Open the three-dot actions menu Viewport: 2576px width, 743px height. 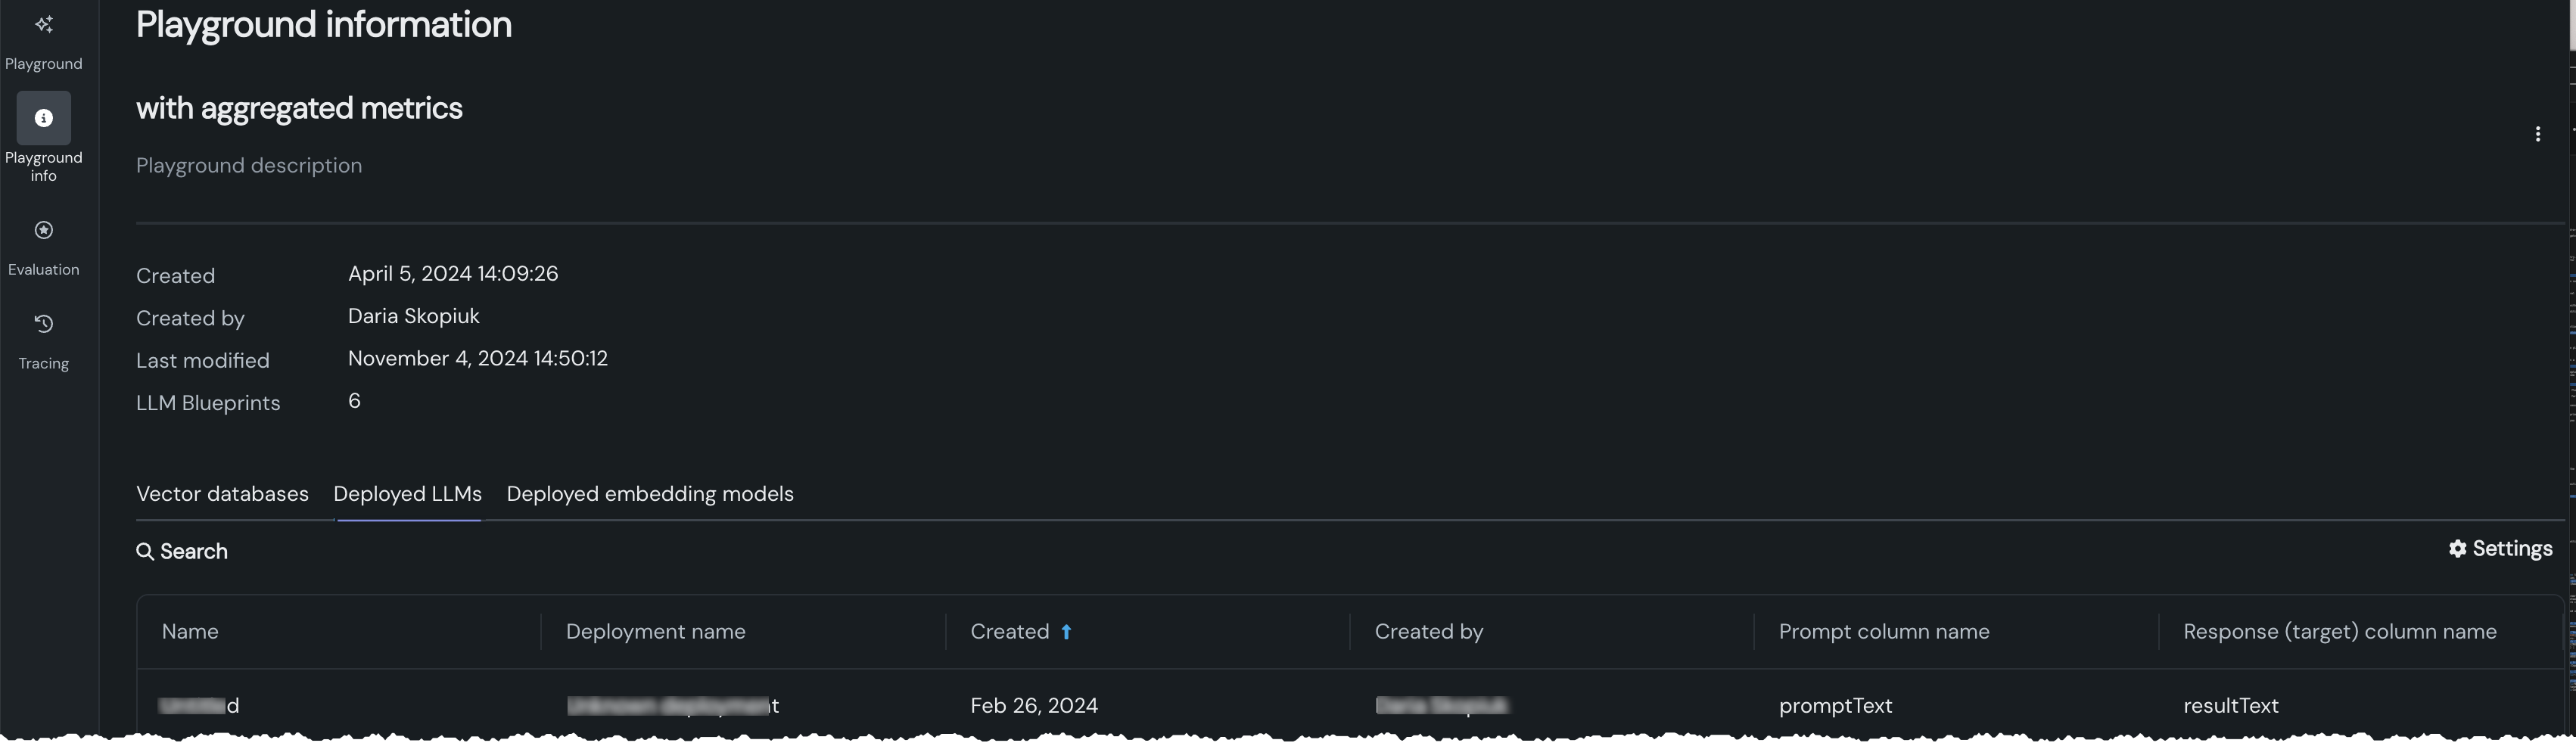pos(2537,134)
